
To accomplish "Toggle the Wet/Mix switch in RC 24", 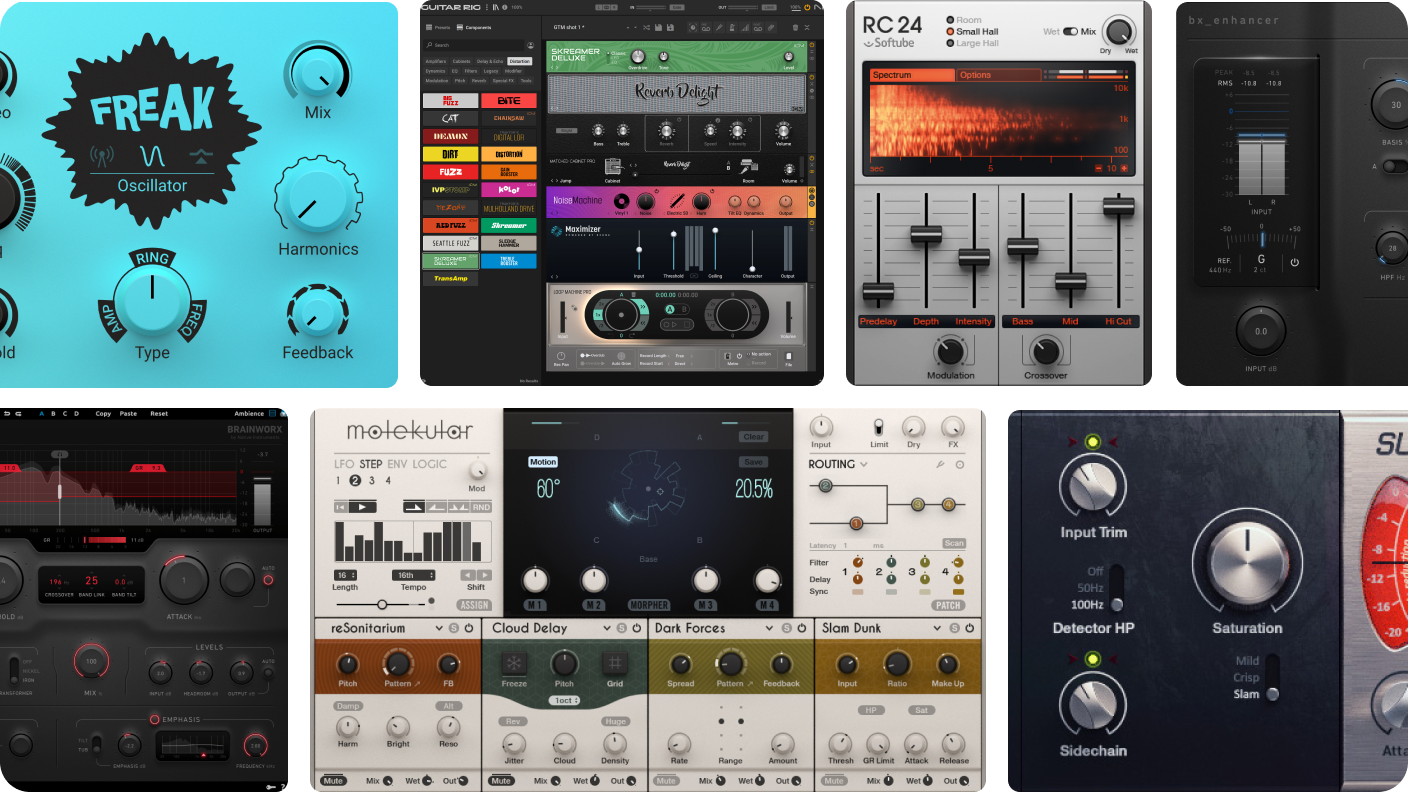I will coord(1070,32).
